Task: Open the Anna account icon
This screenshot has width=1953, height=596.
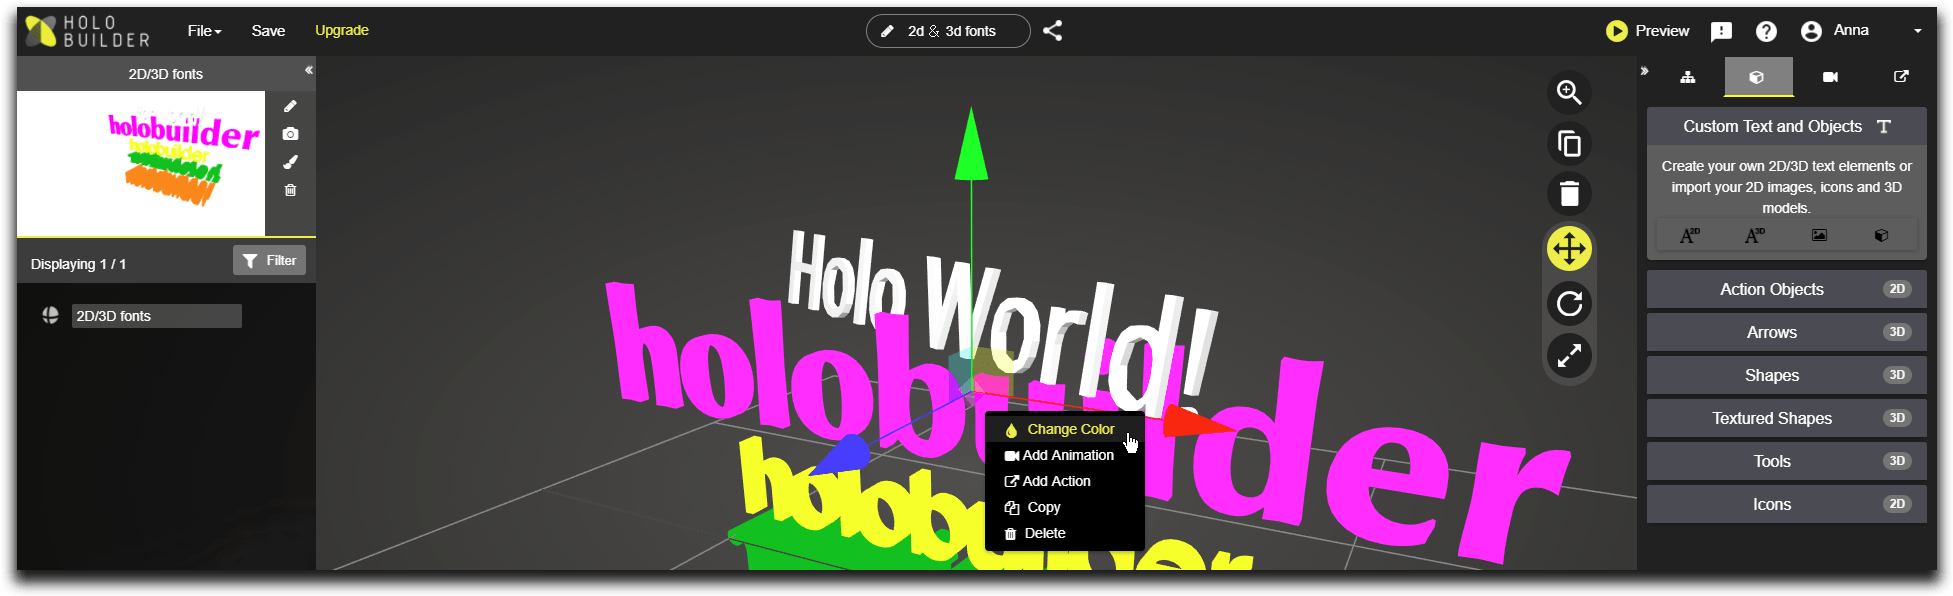Action: coord(1811,31)
